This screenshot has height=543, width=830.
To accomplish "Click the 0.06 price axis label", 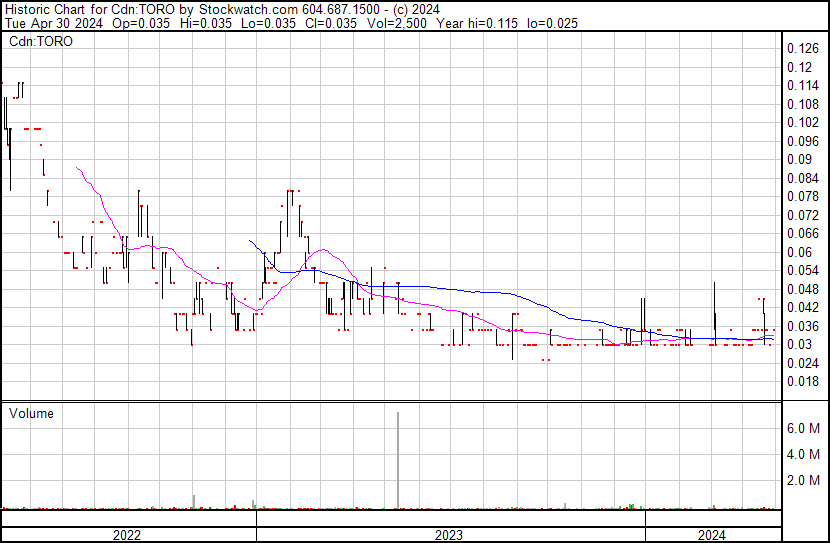I will [799, 252].
